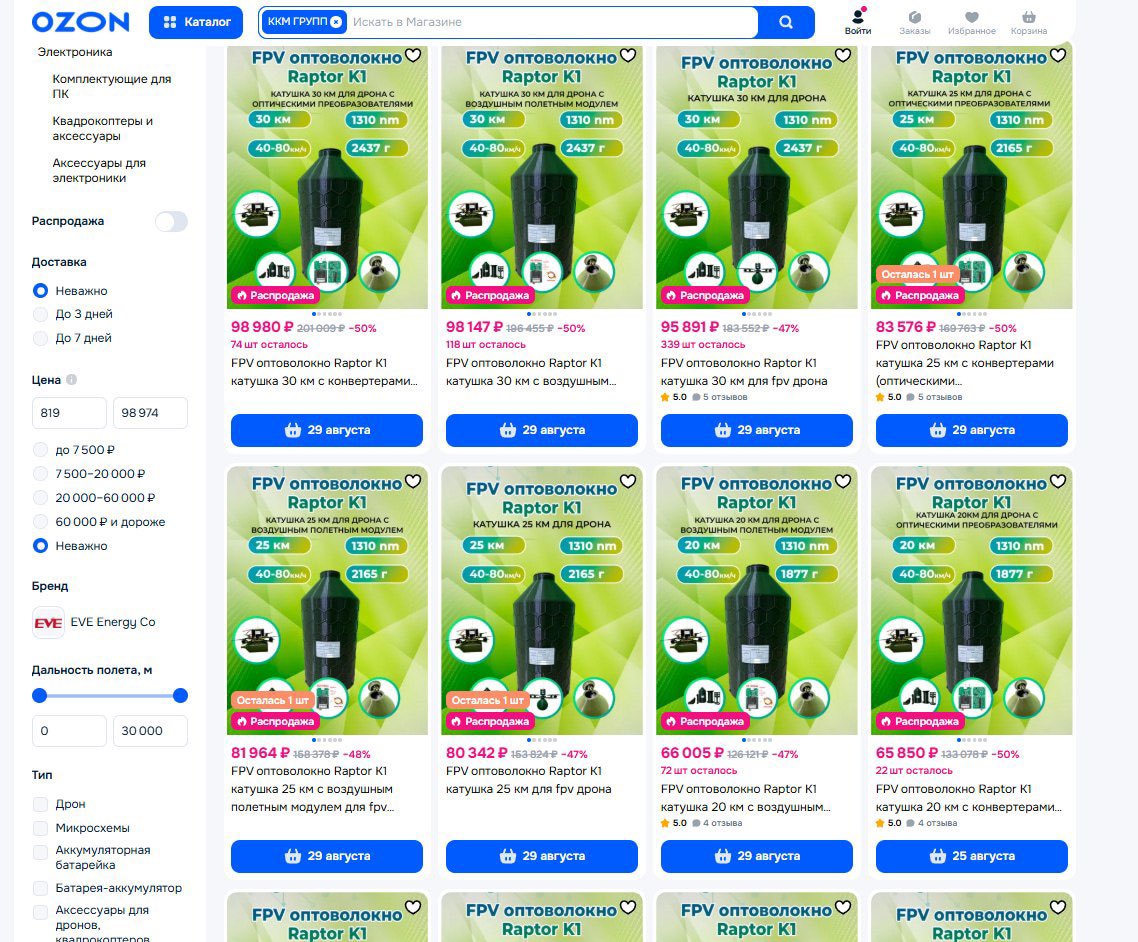
Task: Check the Батарея-аккумулятор checkbox
Action: pyautogui.click(x=41, y=888)
